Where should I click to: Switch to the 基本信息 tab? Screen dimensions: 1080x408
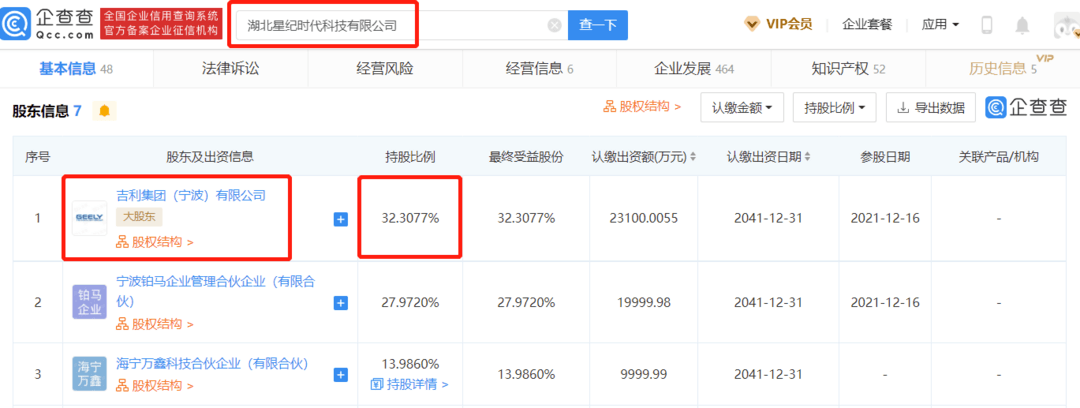point(76,68)
